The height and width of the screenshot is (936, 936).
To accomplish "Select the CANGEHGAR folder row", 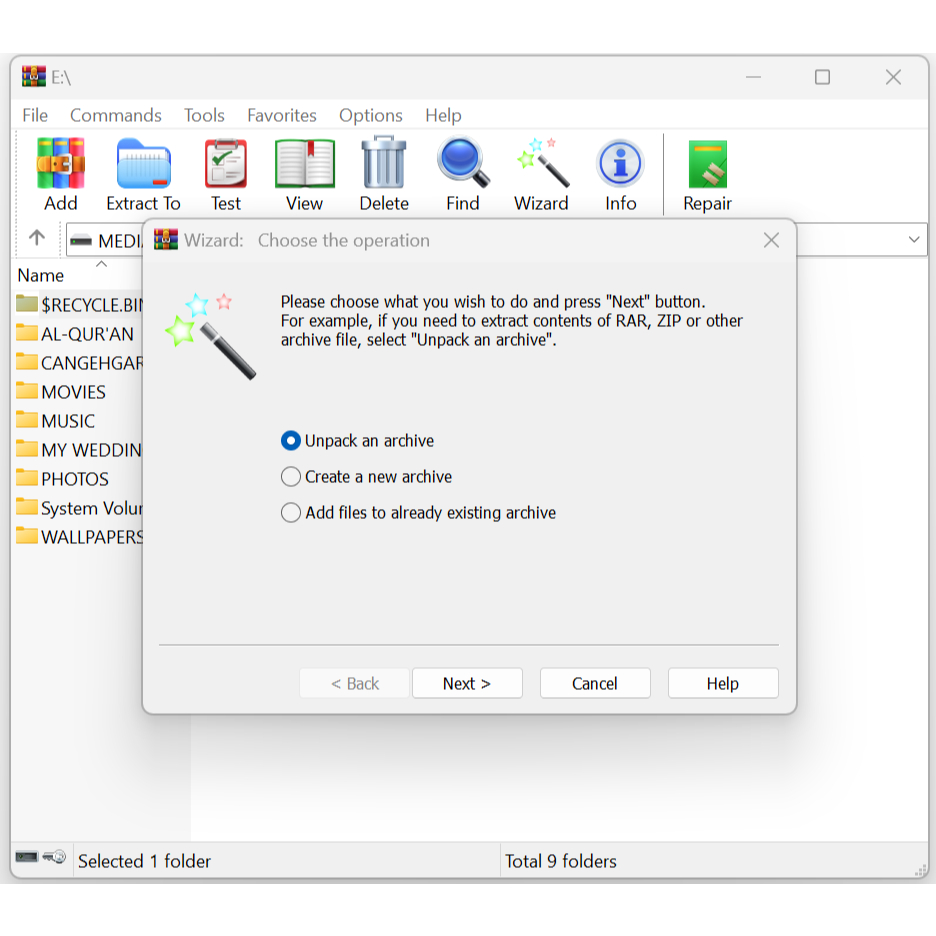I will 79,362.
